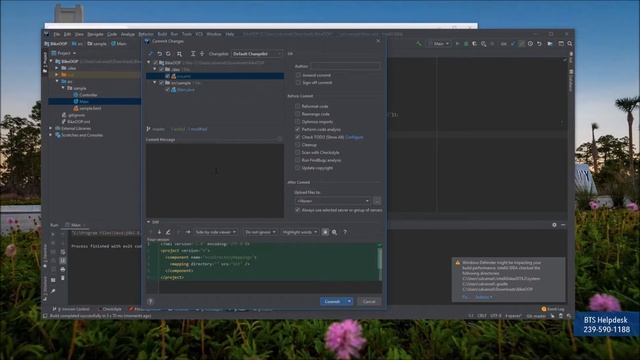This screenshot has height=360, width=640.
Task: Click the Debug bug icon in main toolbar
Action: (x=466, y=43)
